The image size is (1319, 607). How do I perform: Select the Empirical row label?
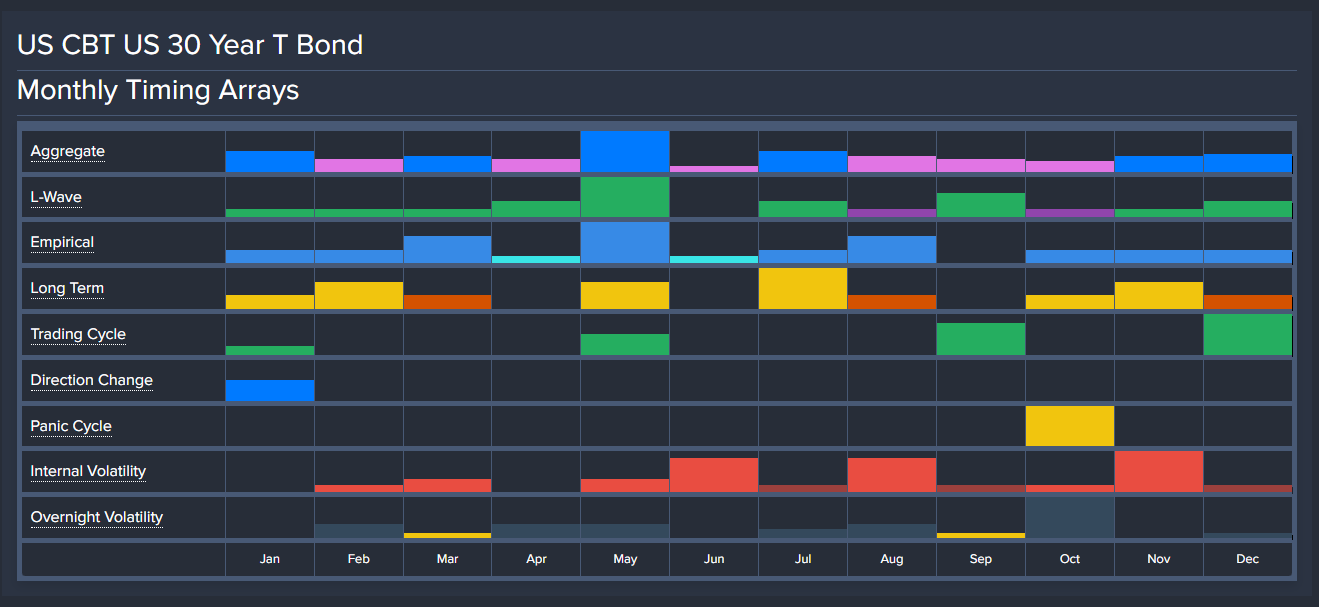(62, 243)
